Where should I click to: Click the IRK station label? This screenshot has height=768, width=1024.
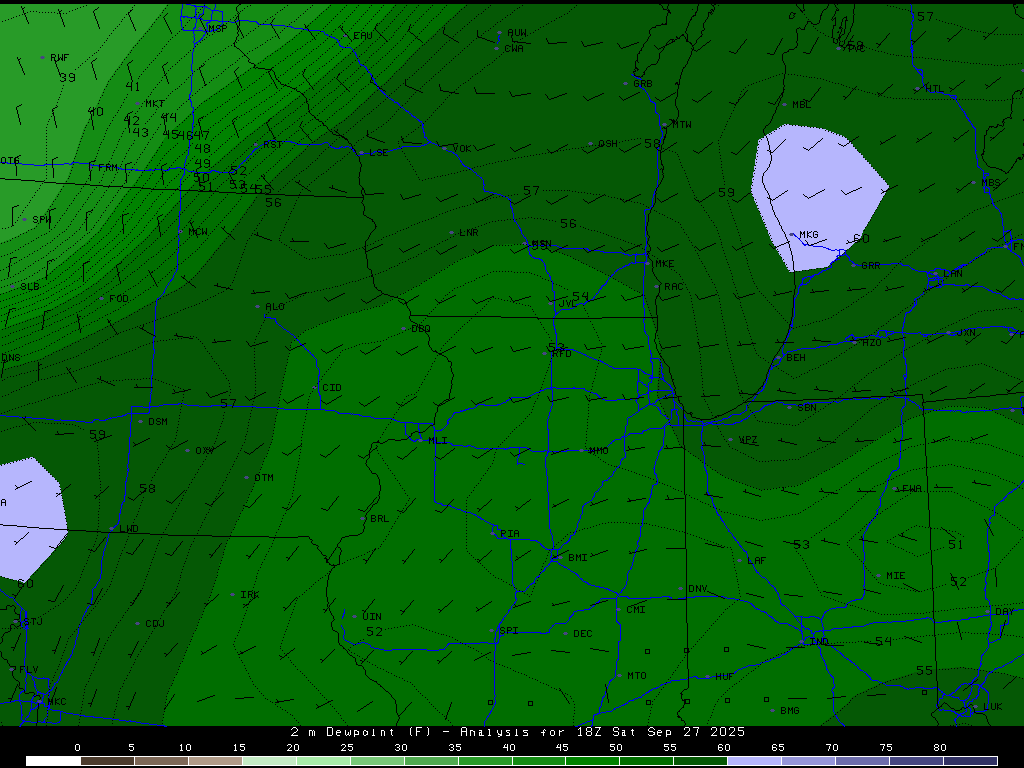point(249,595)
